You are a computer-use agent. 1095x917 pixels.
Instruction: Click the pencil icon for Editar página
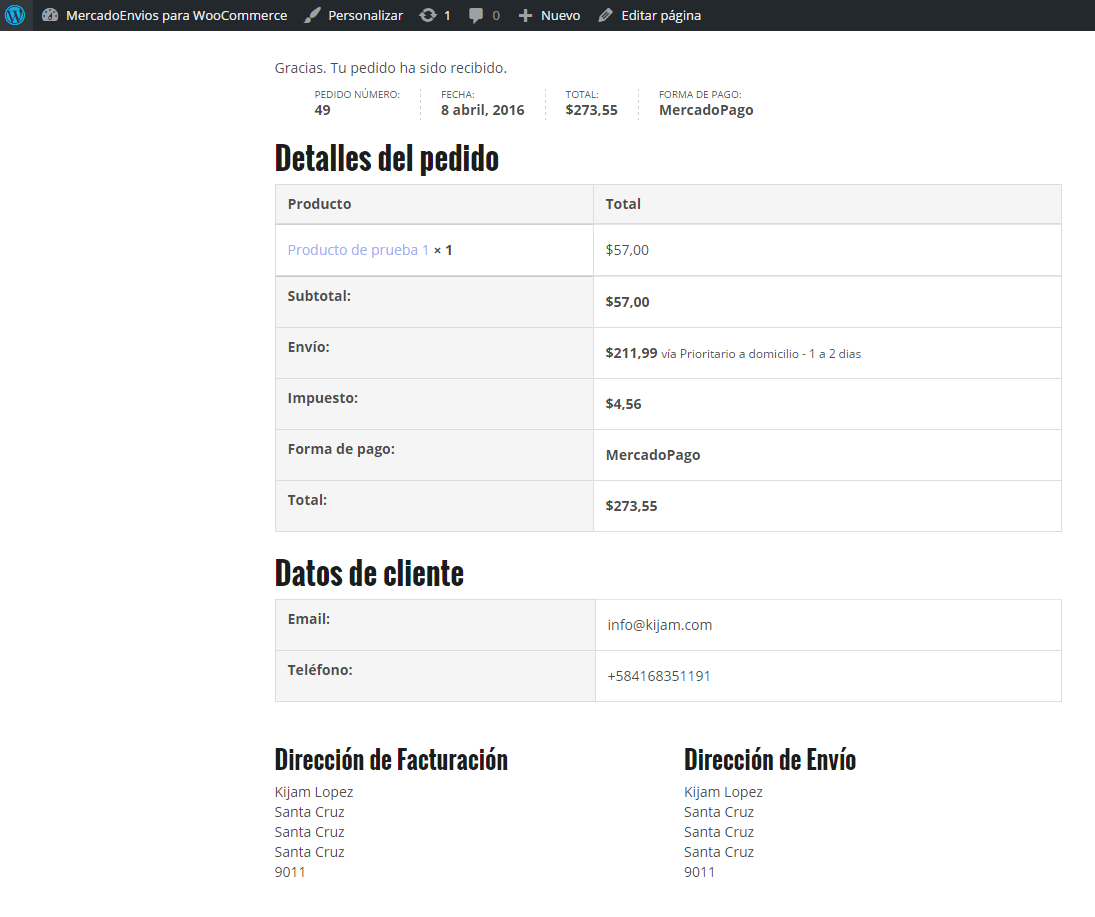[x=605, y=15]
